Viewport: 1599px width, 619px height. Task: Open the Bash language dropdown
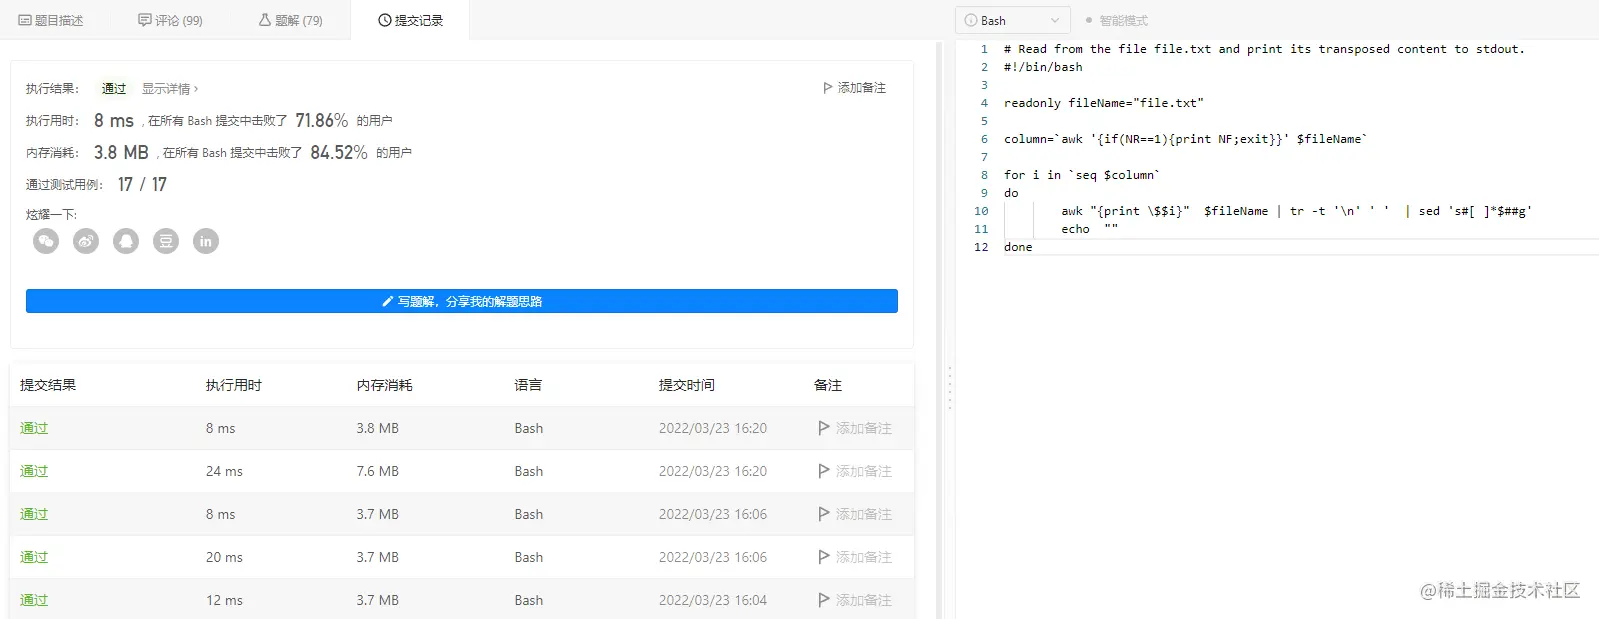[x=1012, y=20]
